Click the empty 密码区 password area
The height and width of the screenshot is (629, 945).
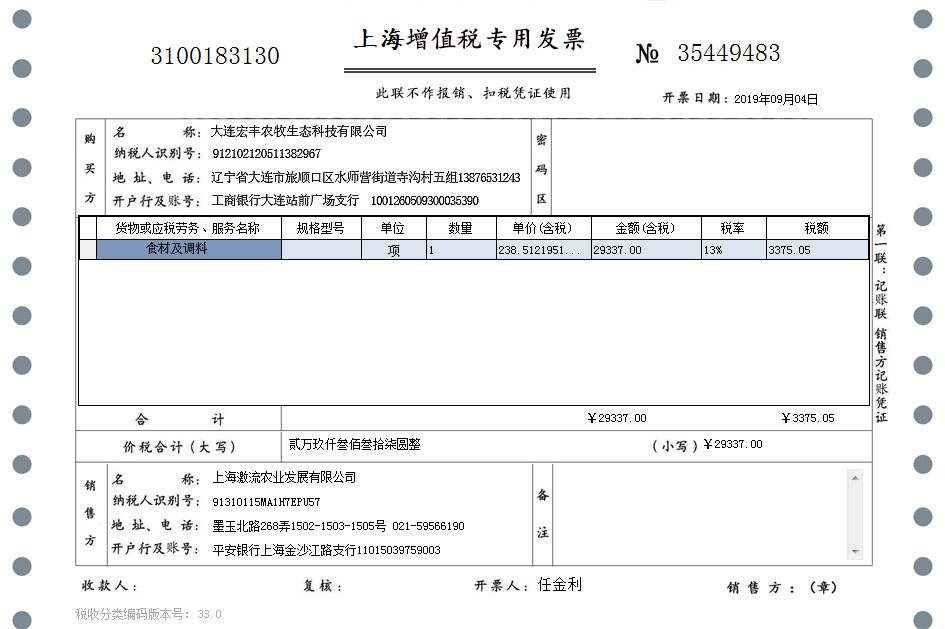pyautogui.click(x=710, y=165)
